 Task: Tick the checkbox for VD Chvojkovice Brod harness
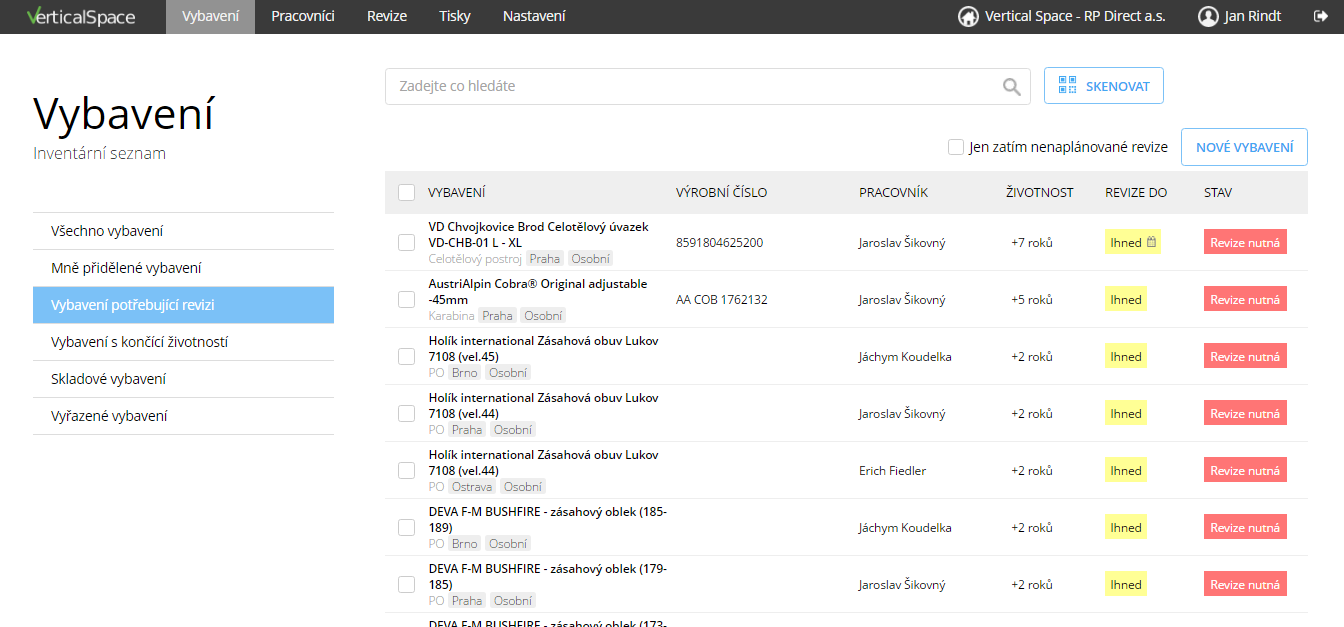[406, 242]
